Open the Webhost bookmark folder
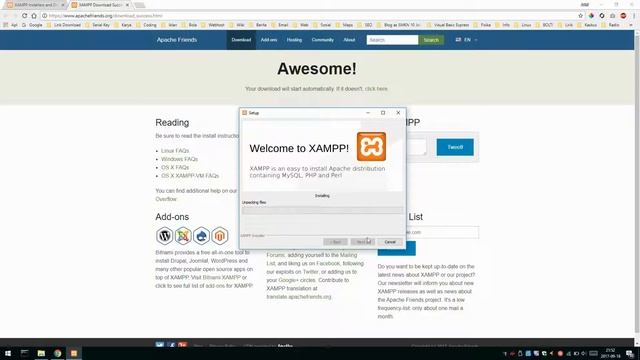 click(213, 25)
